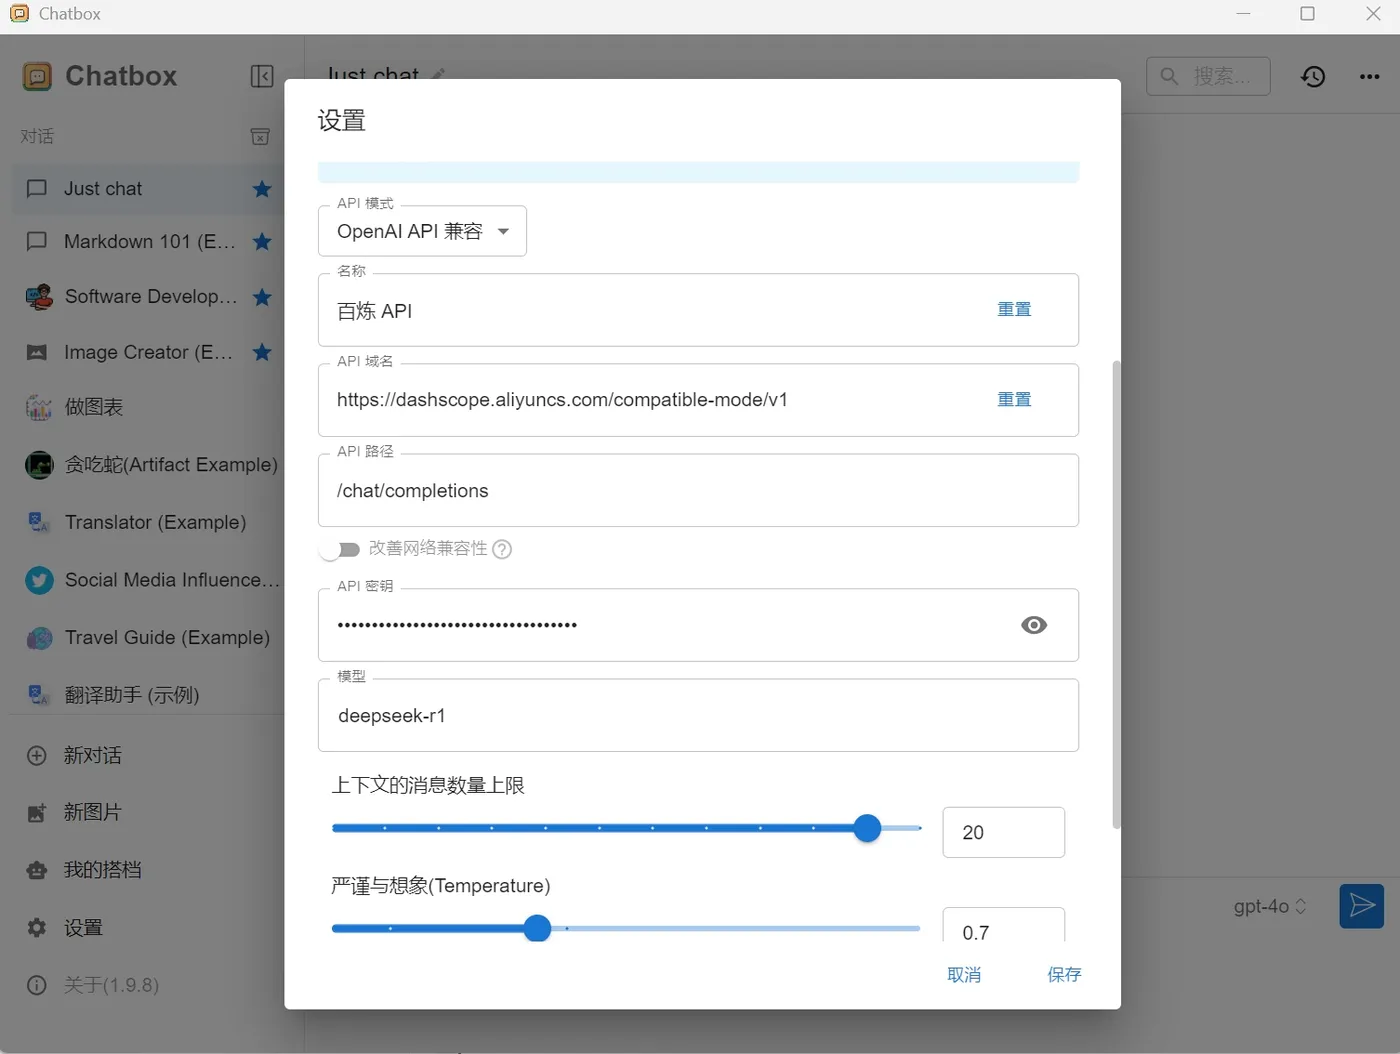This screenshot has height=1054, width=1400.
Task: Click the plus icon for 新对话
Action: pos(37,756)
